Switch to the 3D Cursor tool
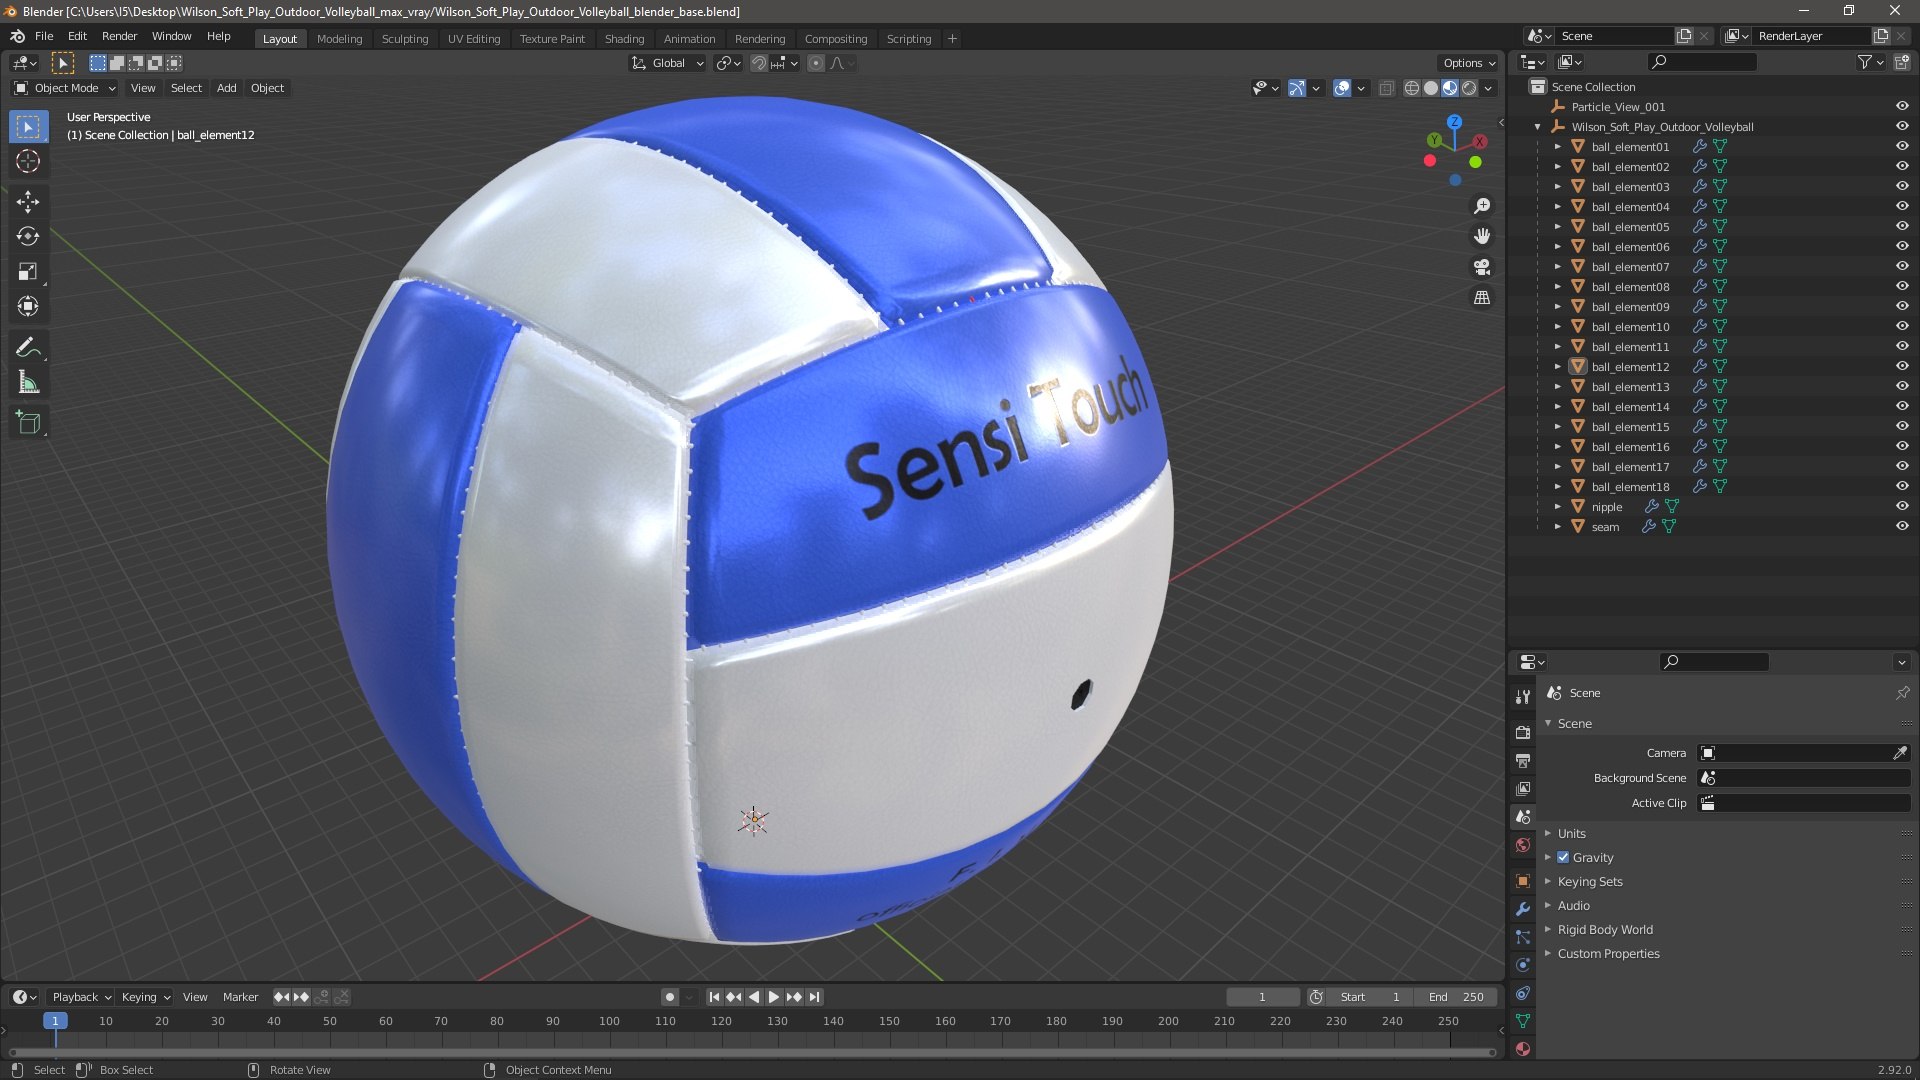 pyautogui.click(x=28, y=161)
